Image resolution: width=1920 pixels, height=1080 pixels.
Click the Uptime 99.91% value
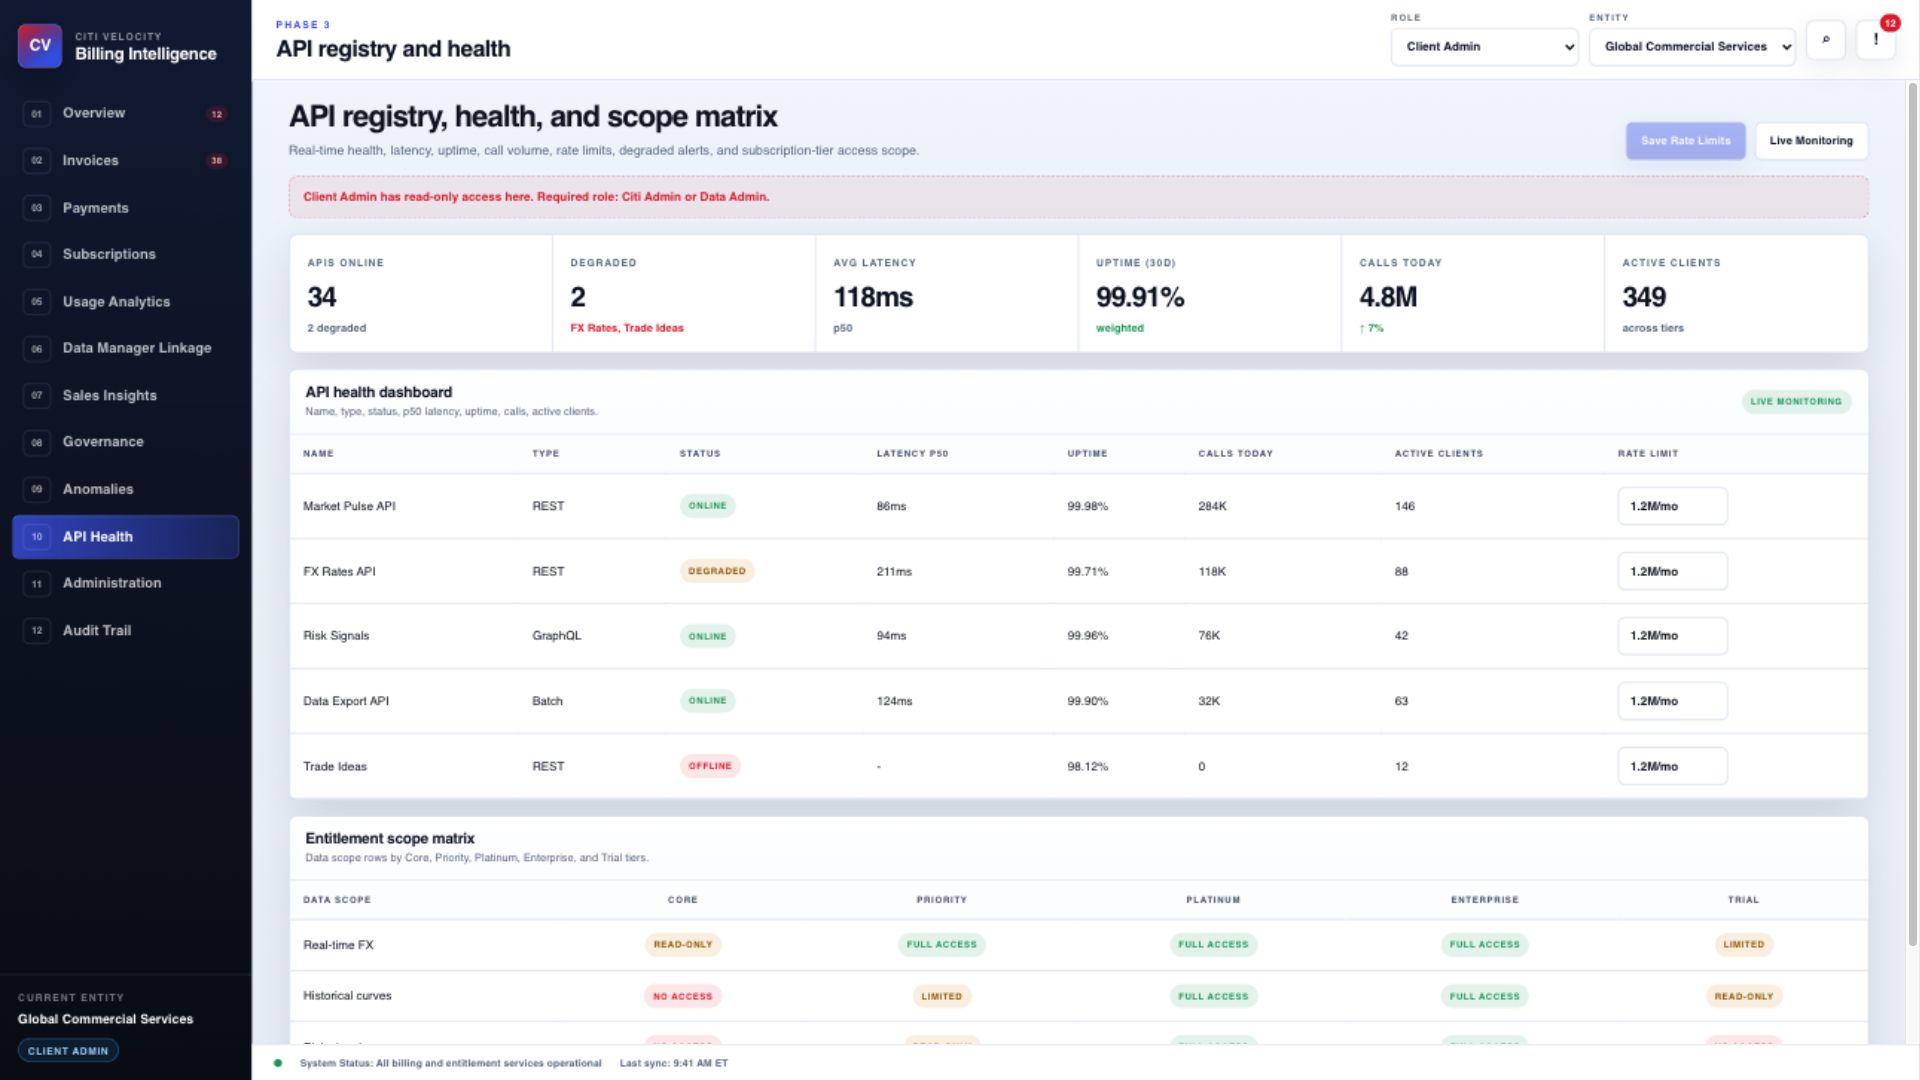tap(1140, 298)
